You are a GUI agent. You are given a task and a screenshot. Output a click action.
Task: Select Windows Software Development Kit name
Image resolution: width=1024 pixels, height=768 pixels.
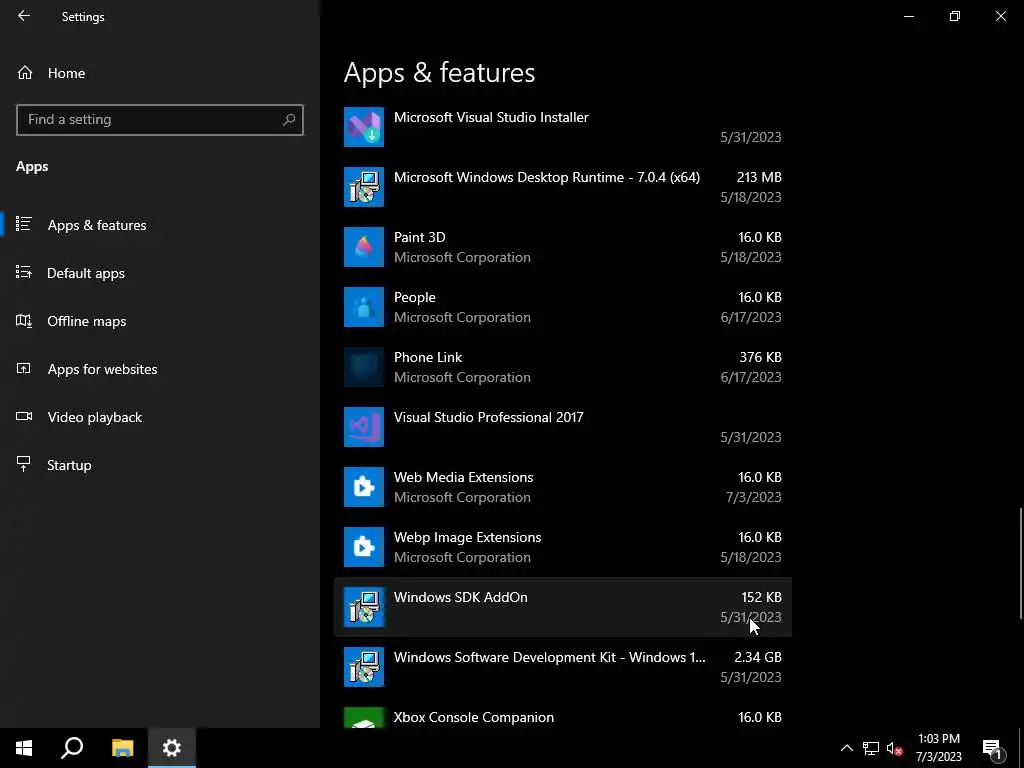(550, 658)
